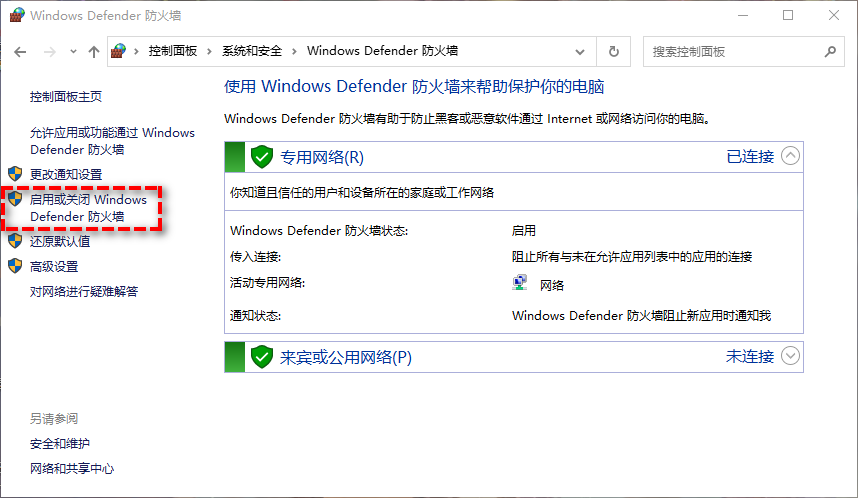This screenshot has height=498, width=858.
Task: Open the recent locations dropdown arrow
Action: click(73, 52)
